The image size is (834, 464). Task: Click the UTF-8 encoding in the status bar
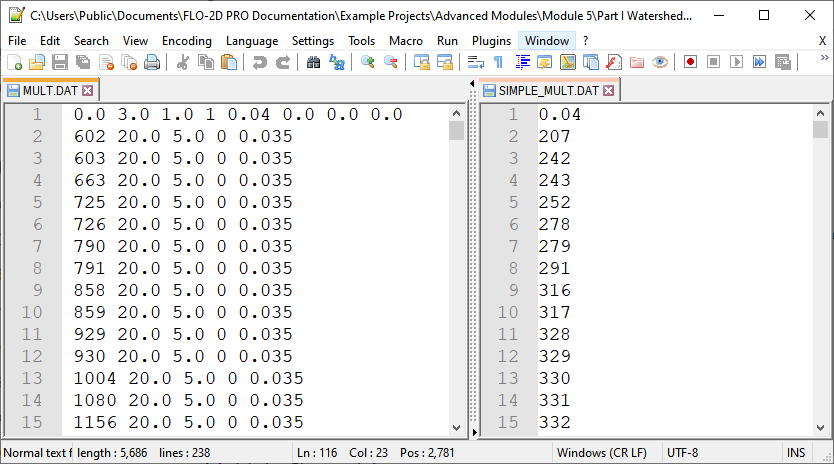[685, 453]
